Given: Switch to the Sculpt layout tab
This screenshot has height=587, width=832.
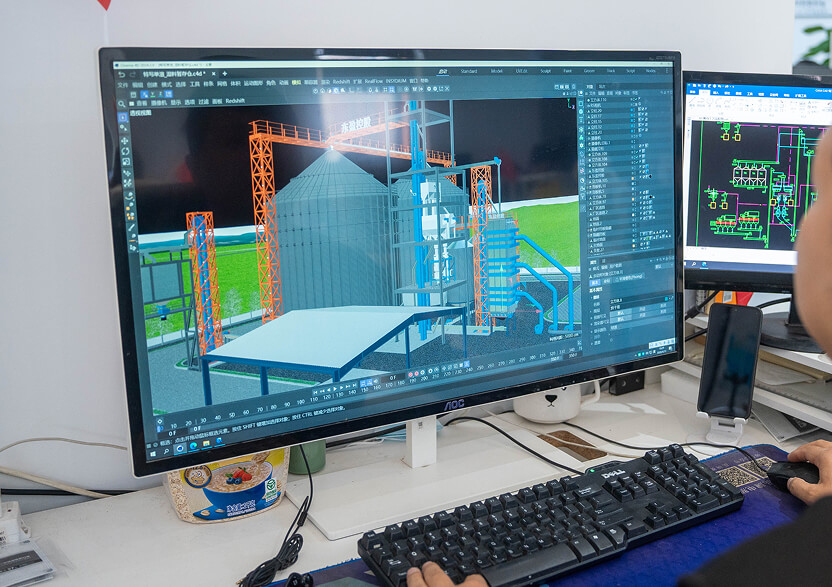Looking at the screenshot, I should click(x=545, y=71).
